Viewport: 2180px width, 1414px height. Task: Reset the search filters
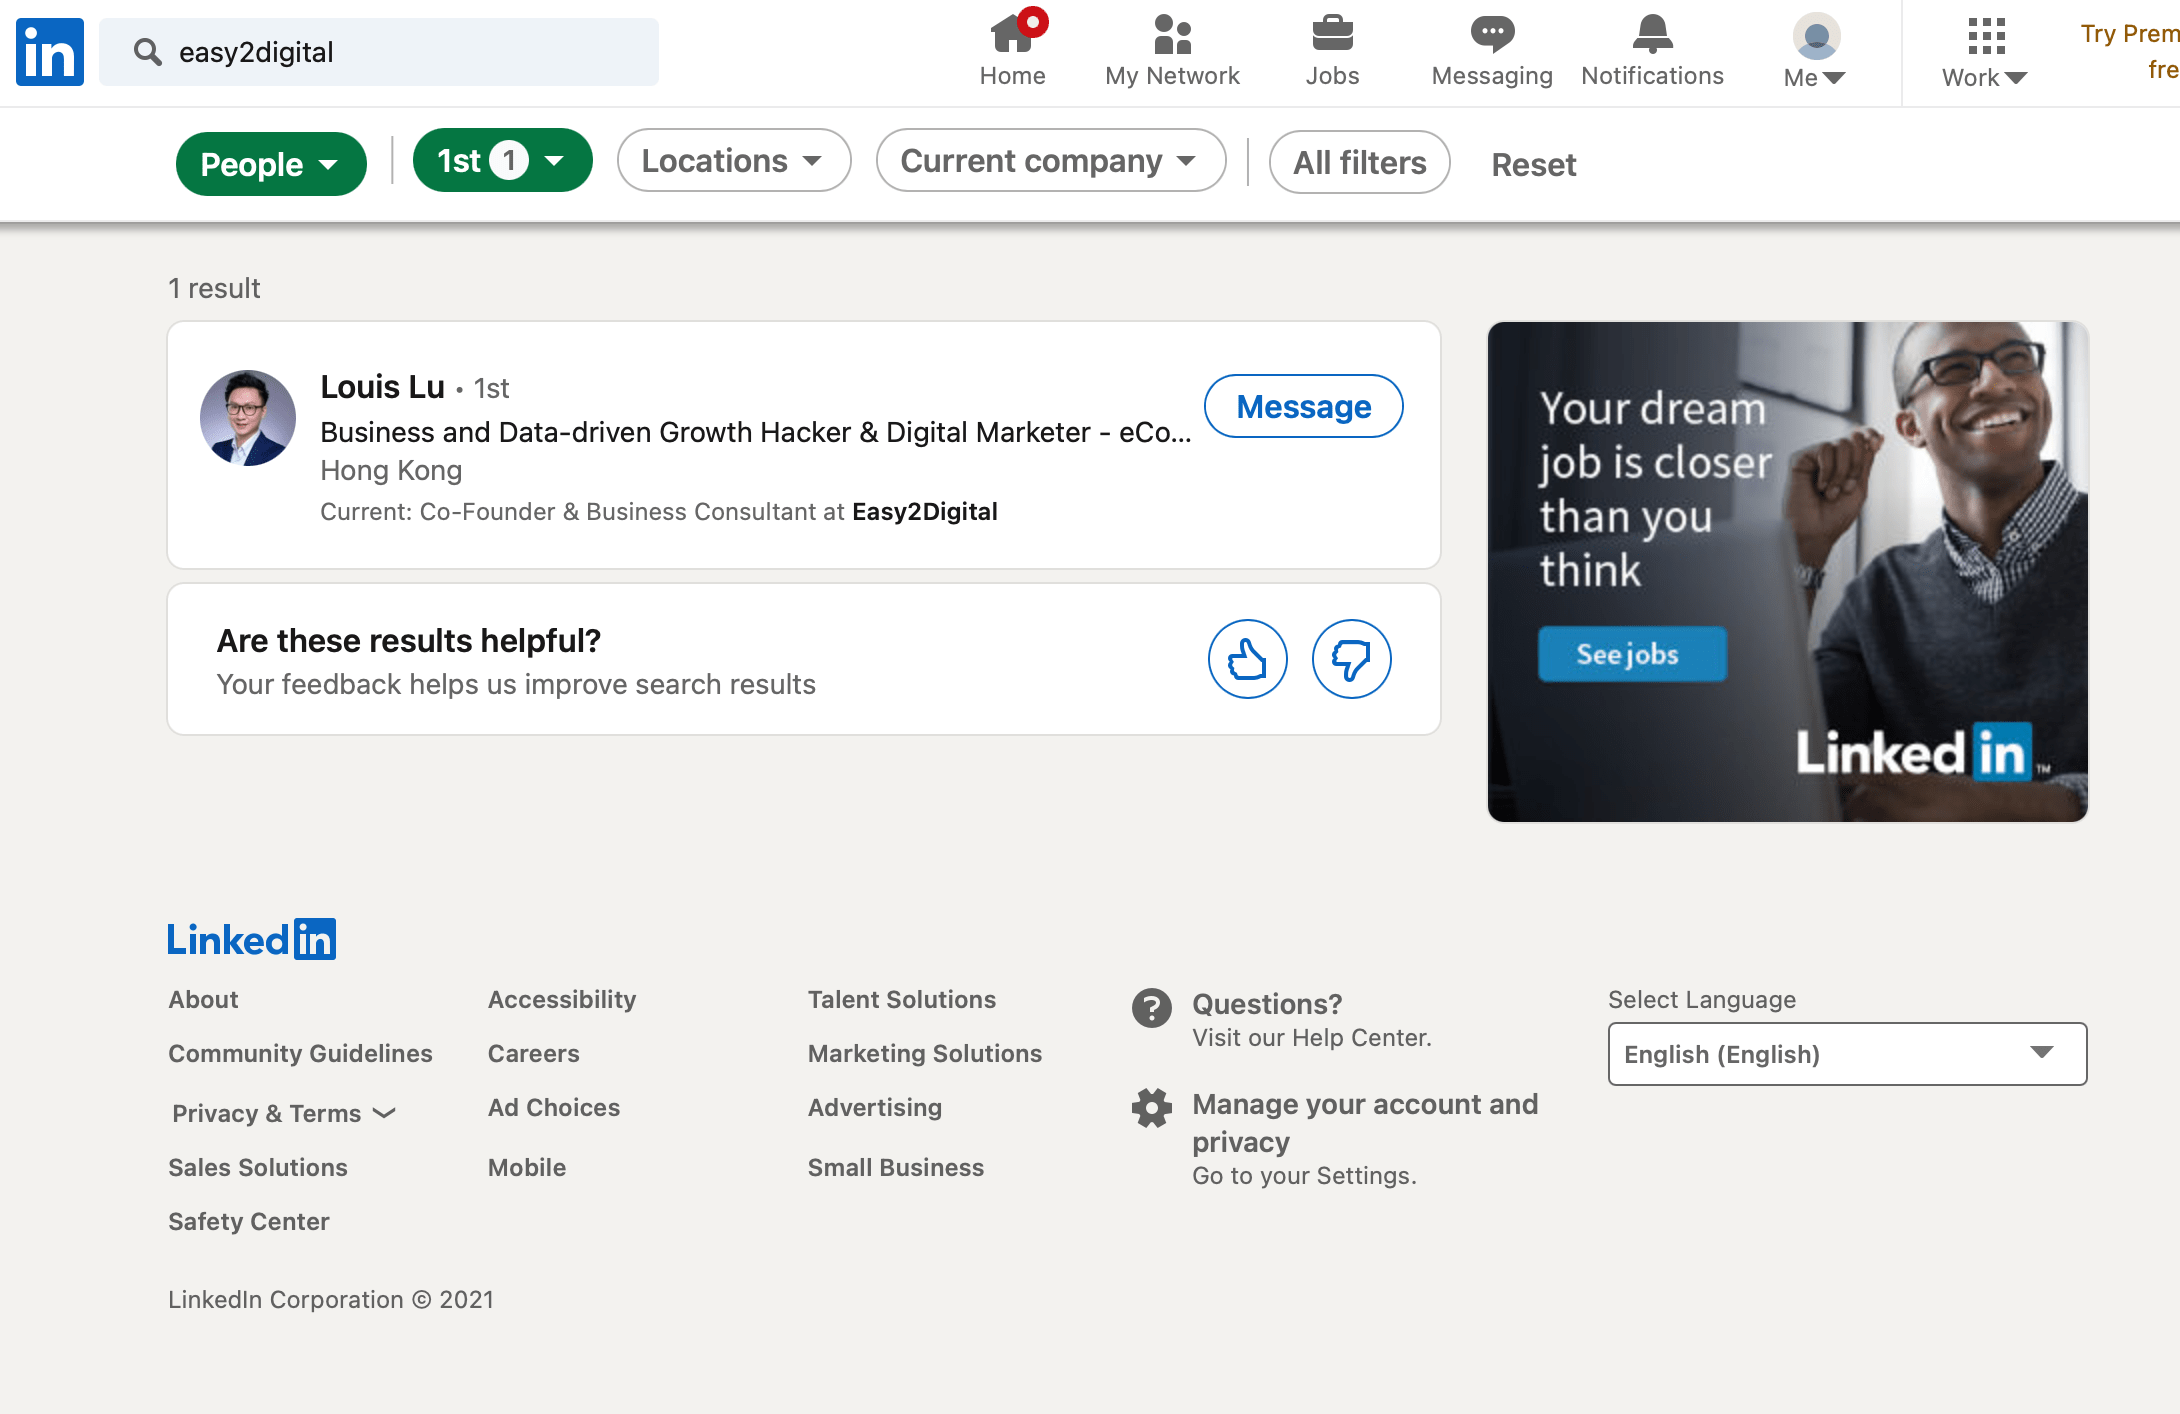coord(1533,164)
